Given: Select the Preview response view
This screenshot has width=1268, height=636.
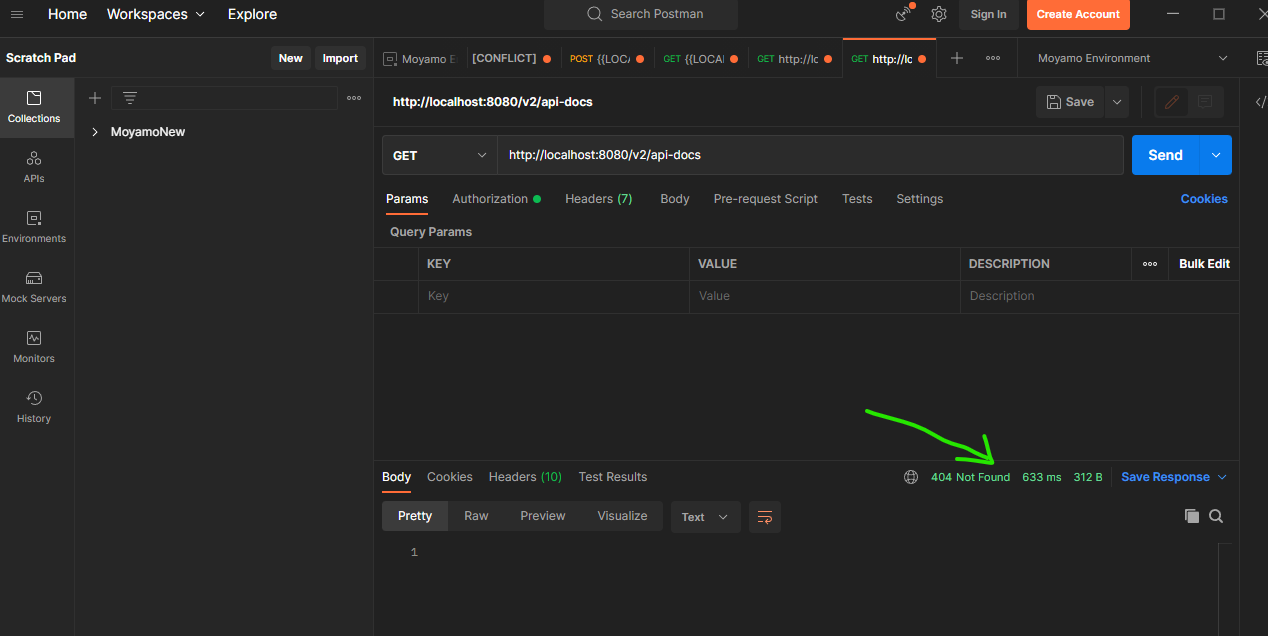Looking at the screenshot, I should (543, 516).
